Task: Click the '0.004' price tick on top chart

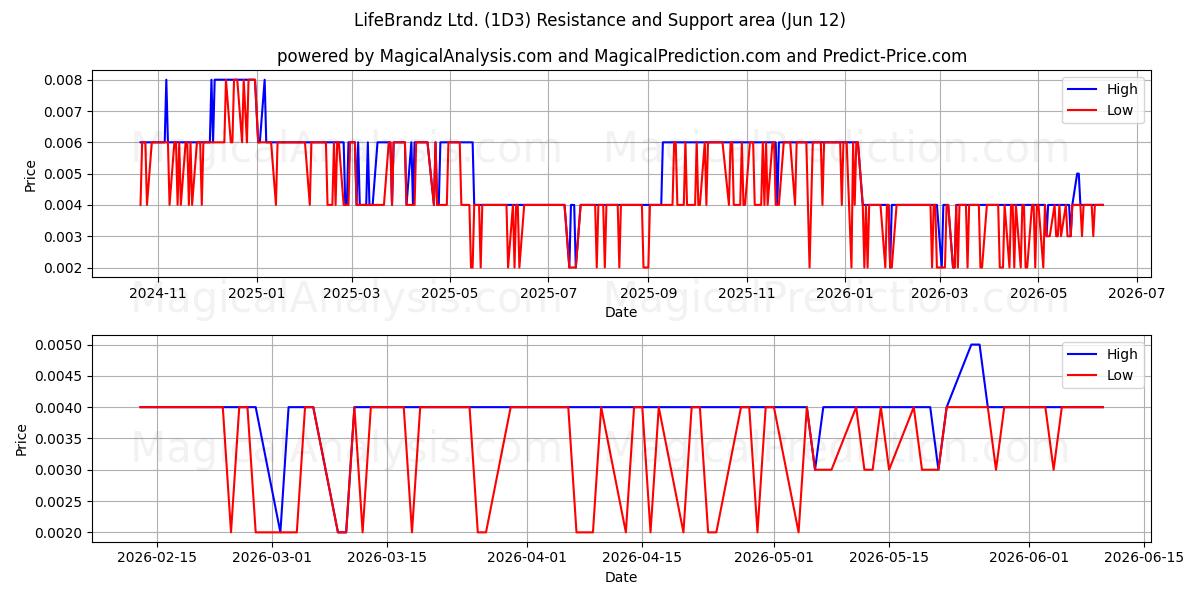Action: coord(64,205)
